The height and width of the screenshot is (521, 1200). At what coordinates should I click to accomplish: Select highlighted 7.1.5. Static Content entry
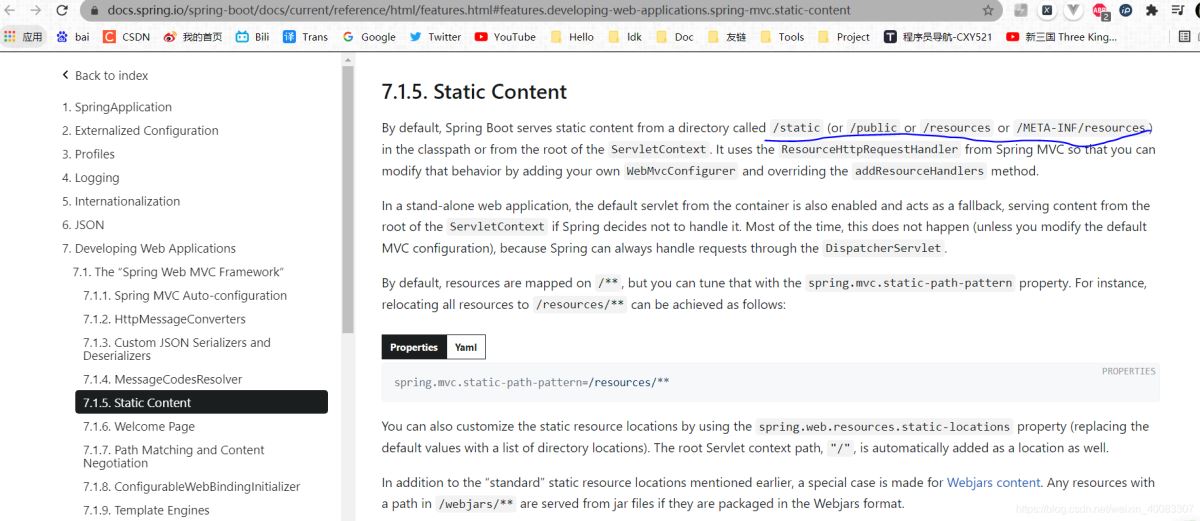(x=201, y=402)
